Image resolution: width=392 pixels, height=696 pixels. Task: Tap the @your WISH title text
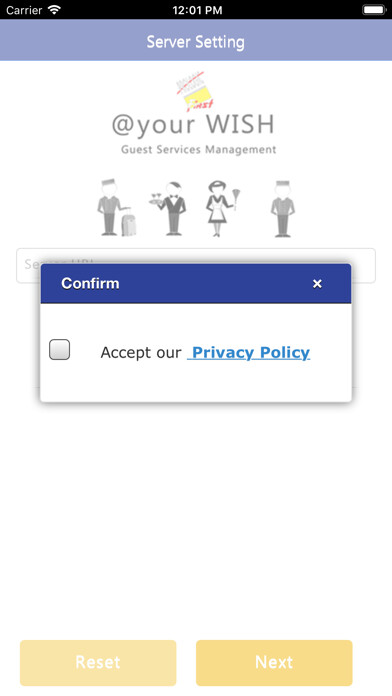[193, 125]
